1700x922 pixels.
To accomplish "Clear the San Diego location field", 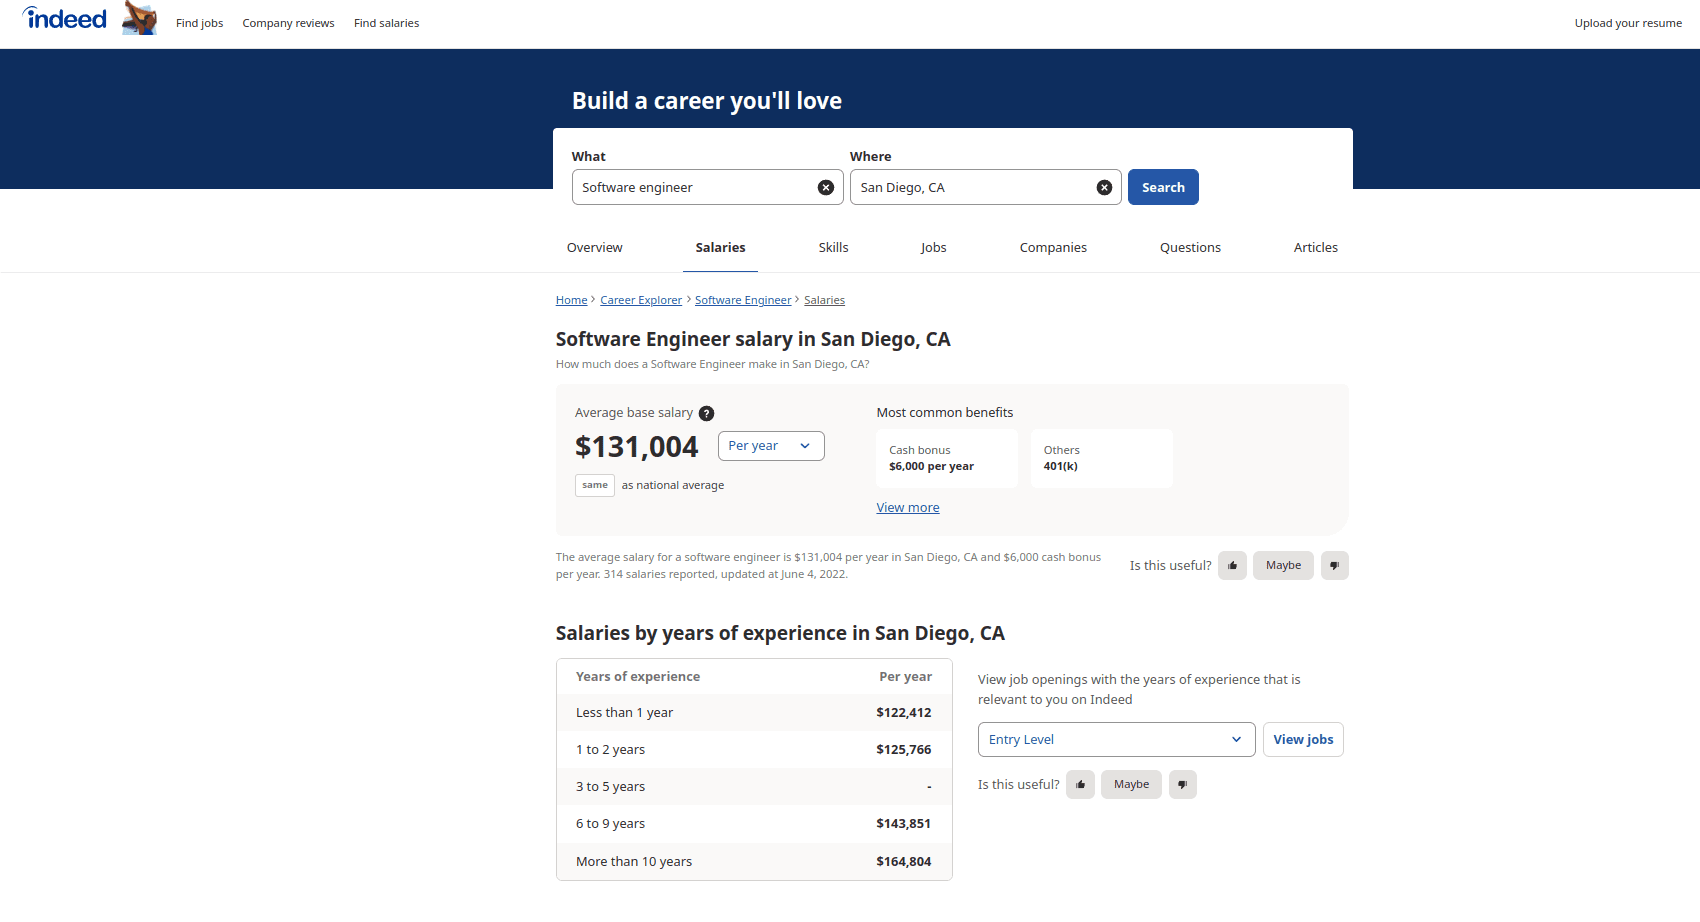I will pyautogui.click(x=1104, y=188).
